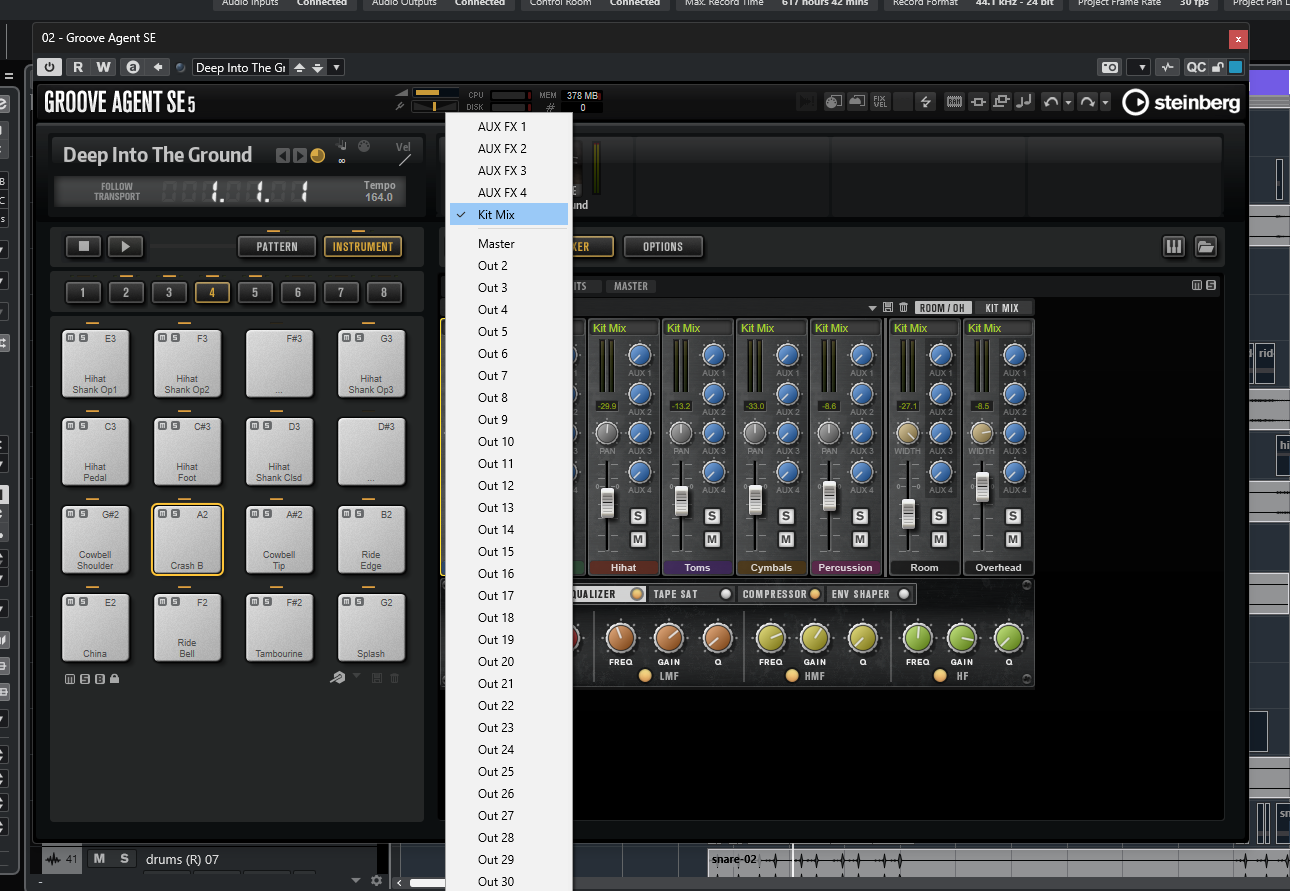Viewport: 1290px width, 891px height.
Task: Toggle the Env Shaper effect LED
Action: (904, 594)
